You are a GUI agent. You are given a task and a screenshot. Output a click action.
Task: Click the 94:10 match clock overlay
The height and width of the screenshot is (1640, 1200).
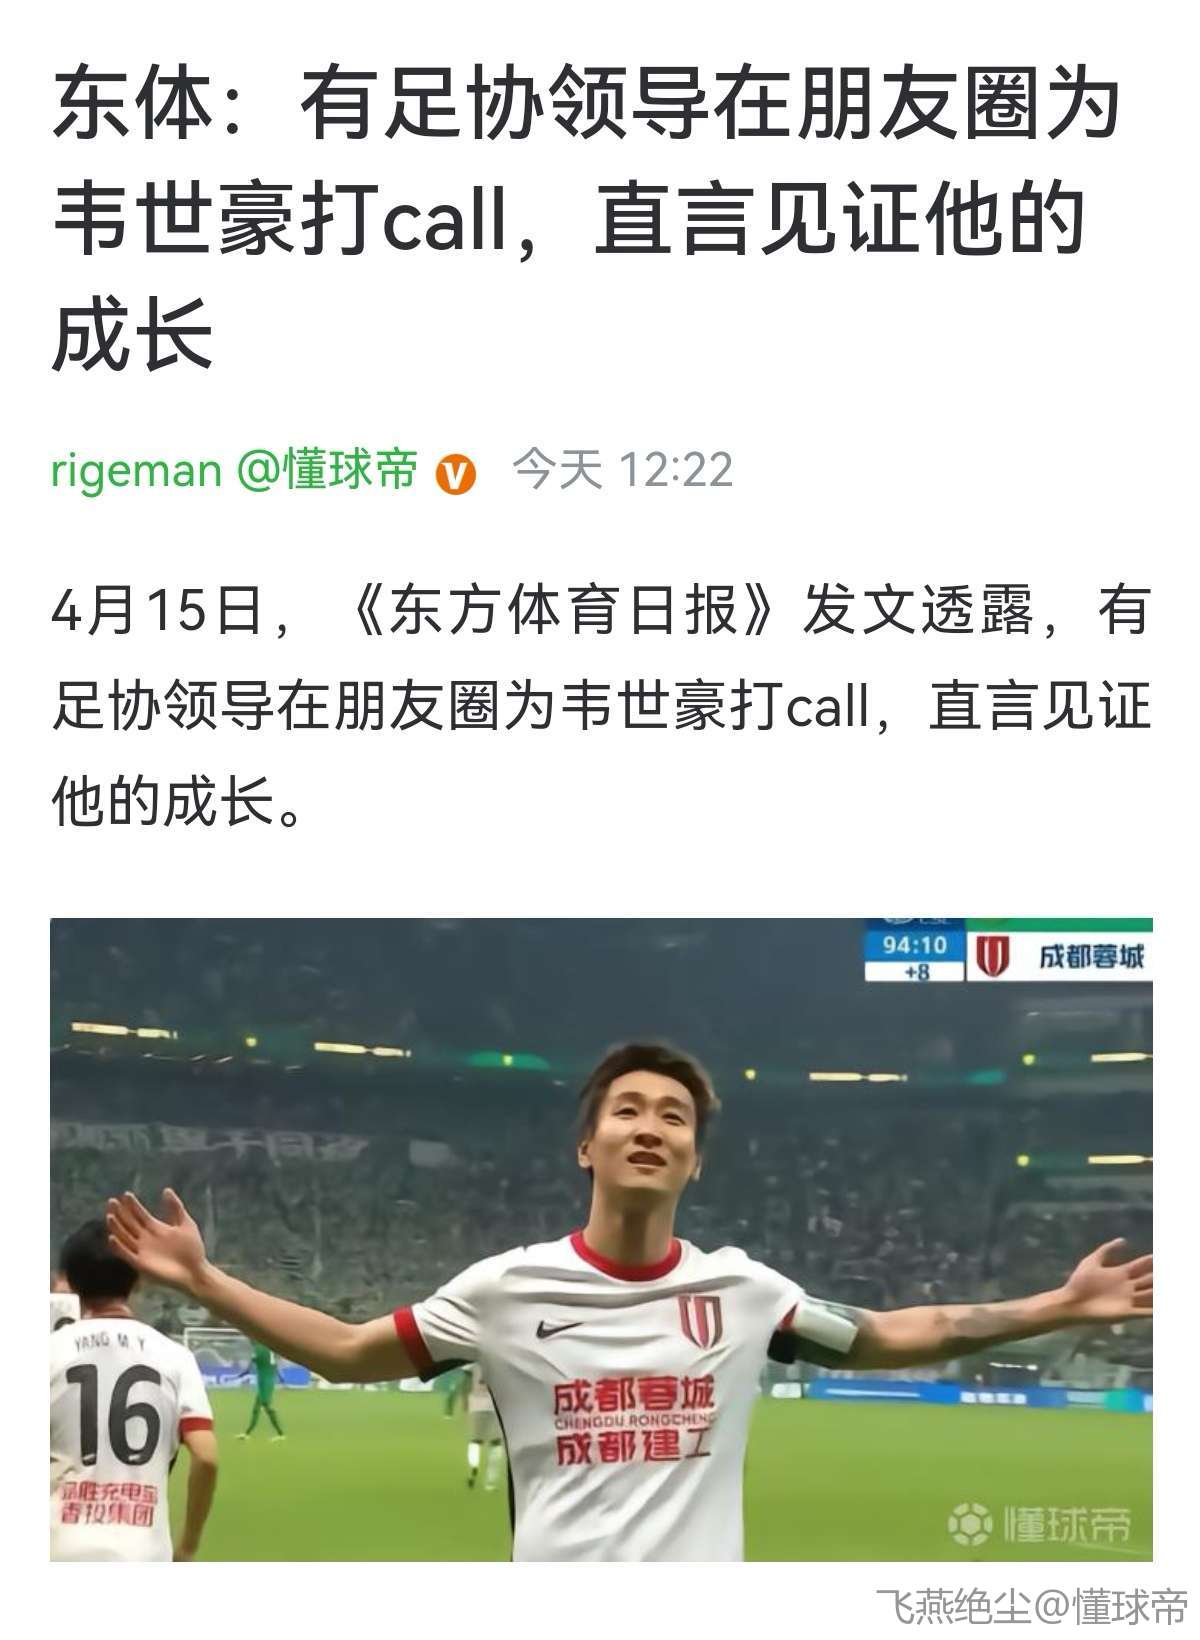tap(914, 944)
